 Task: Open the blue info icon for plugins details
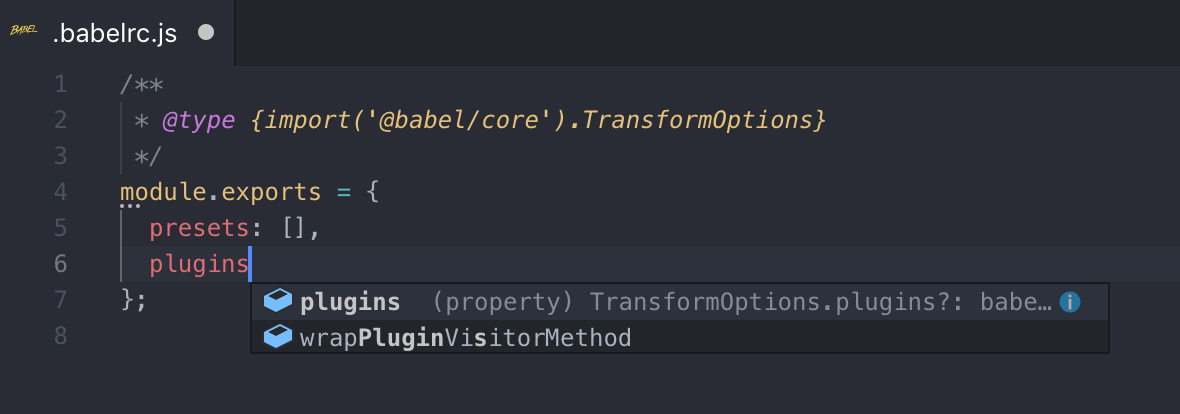coord(1069,302)
